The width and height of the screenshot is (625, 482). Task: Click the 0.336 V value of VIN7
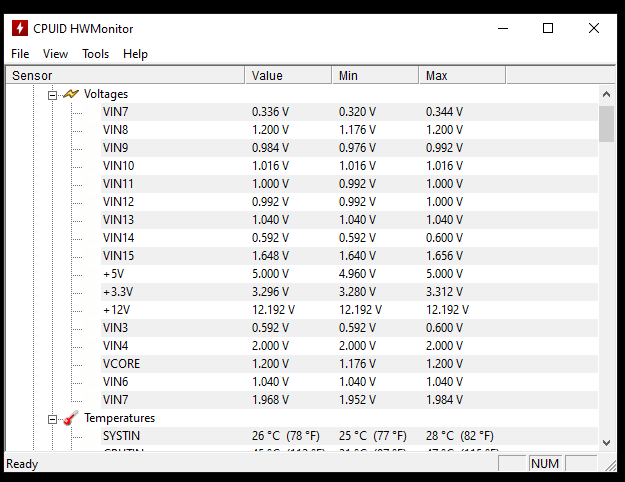click(x=270, y=112)
